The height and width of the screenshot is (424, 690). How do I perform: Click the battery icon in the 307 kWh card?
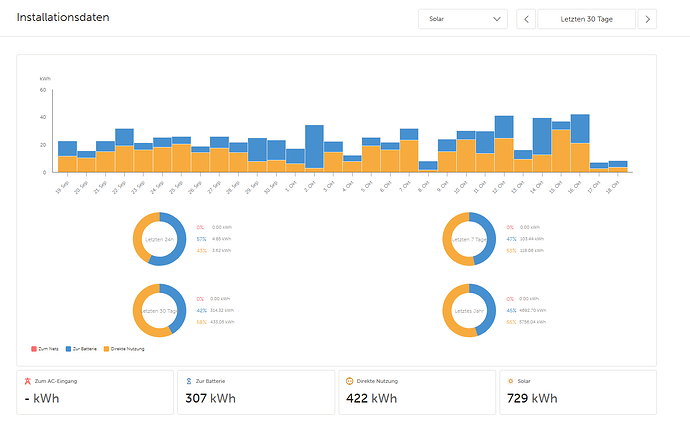189,381
